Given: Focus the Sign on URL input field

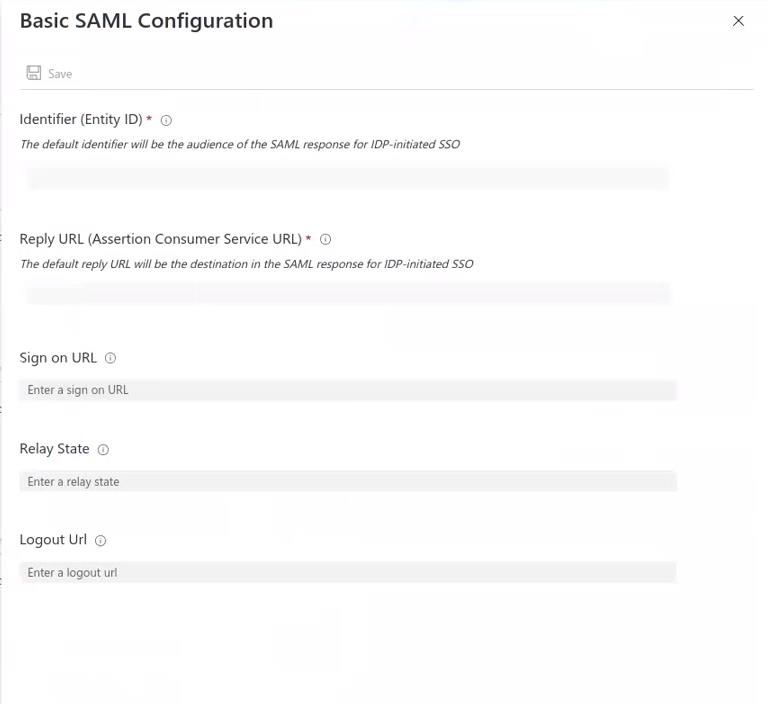Looking at the screenshot, I should coord(347,390).
